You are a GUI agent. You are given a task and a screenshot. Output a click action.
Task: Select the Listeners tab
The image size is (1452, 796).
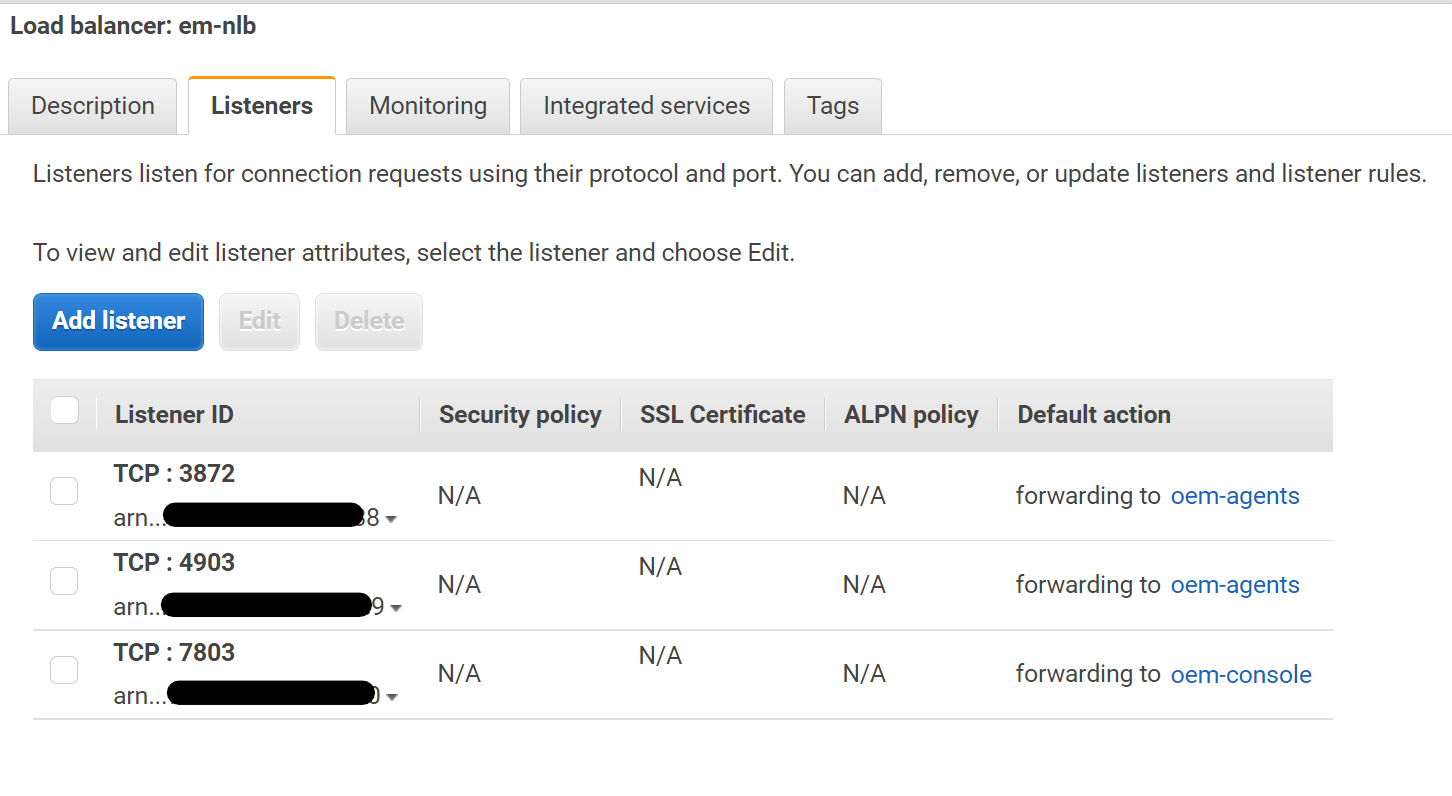click(262, 106)
